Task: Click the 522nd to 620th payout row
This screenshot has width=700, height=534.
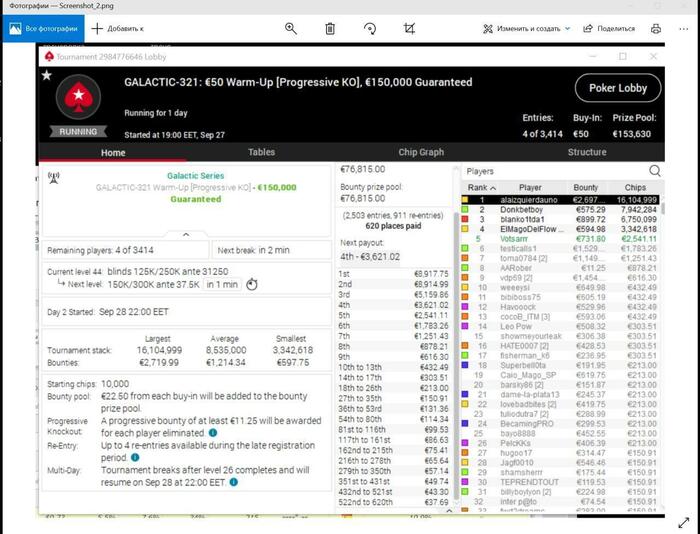Action: (393, 502)
